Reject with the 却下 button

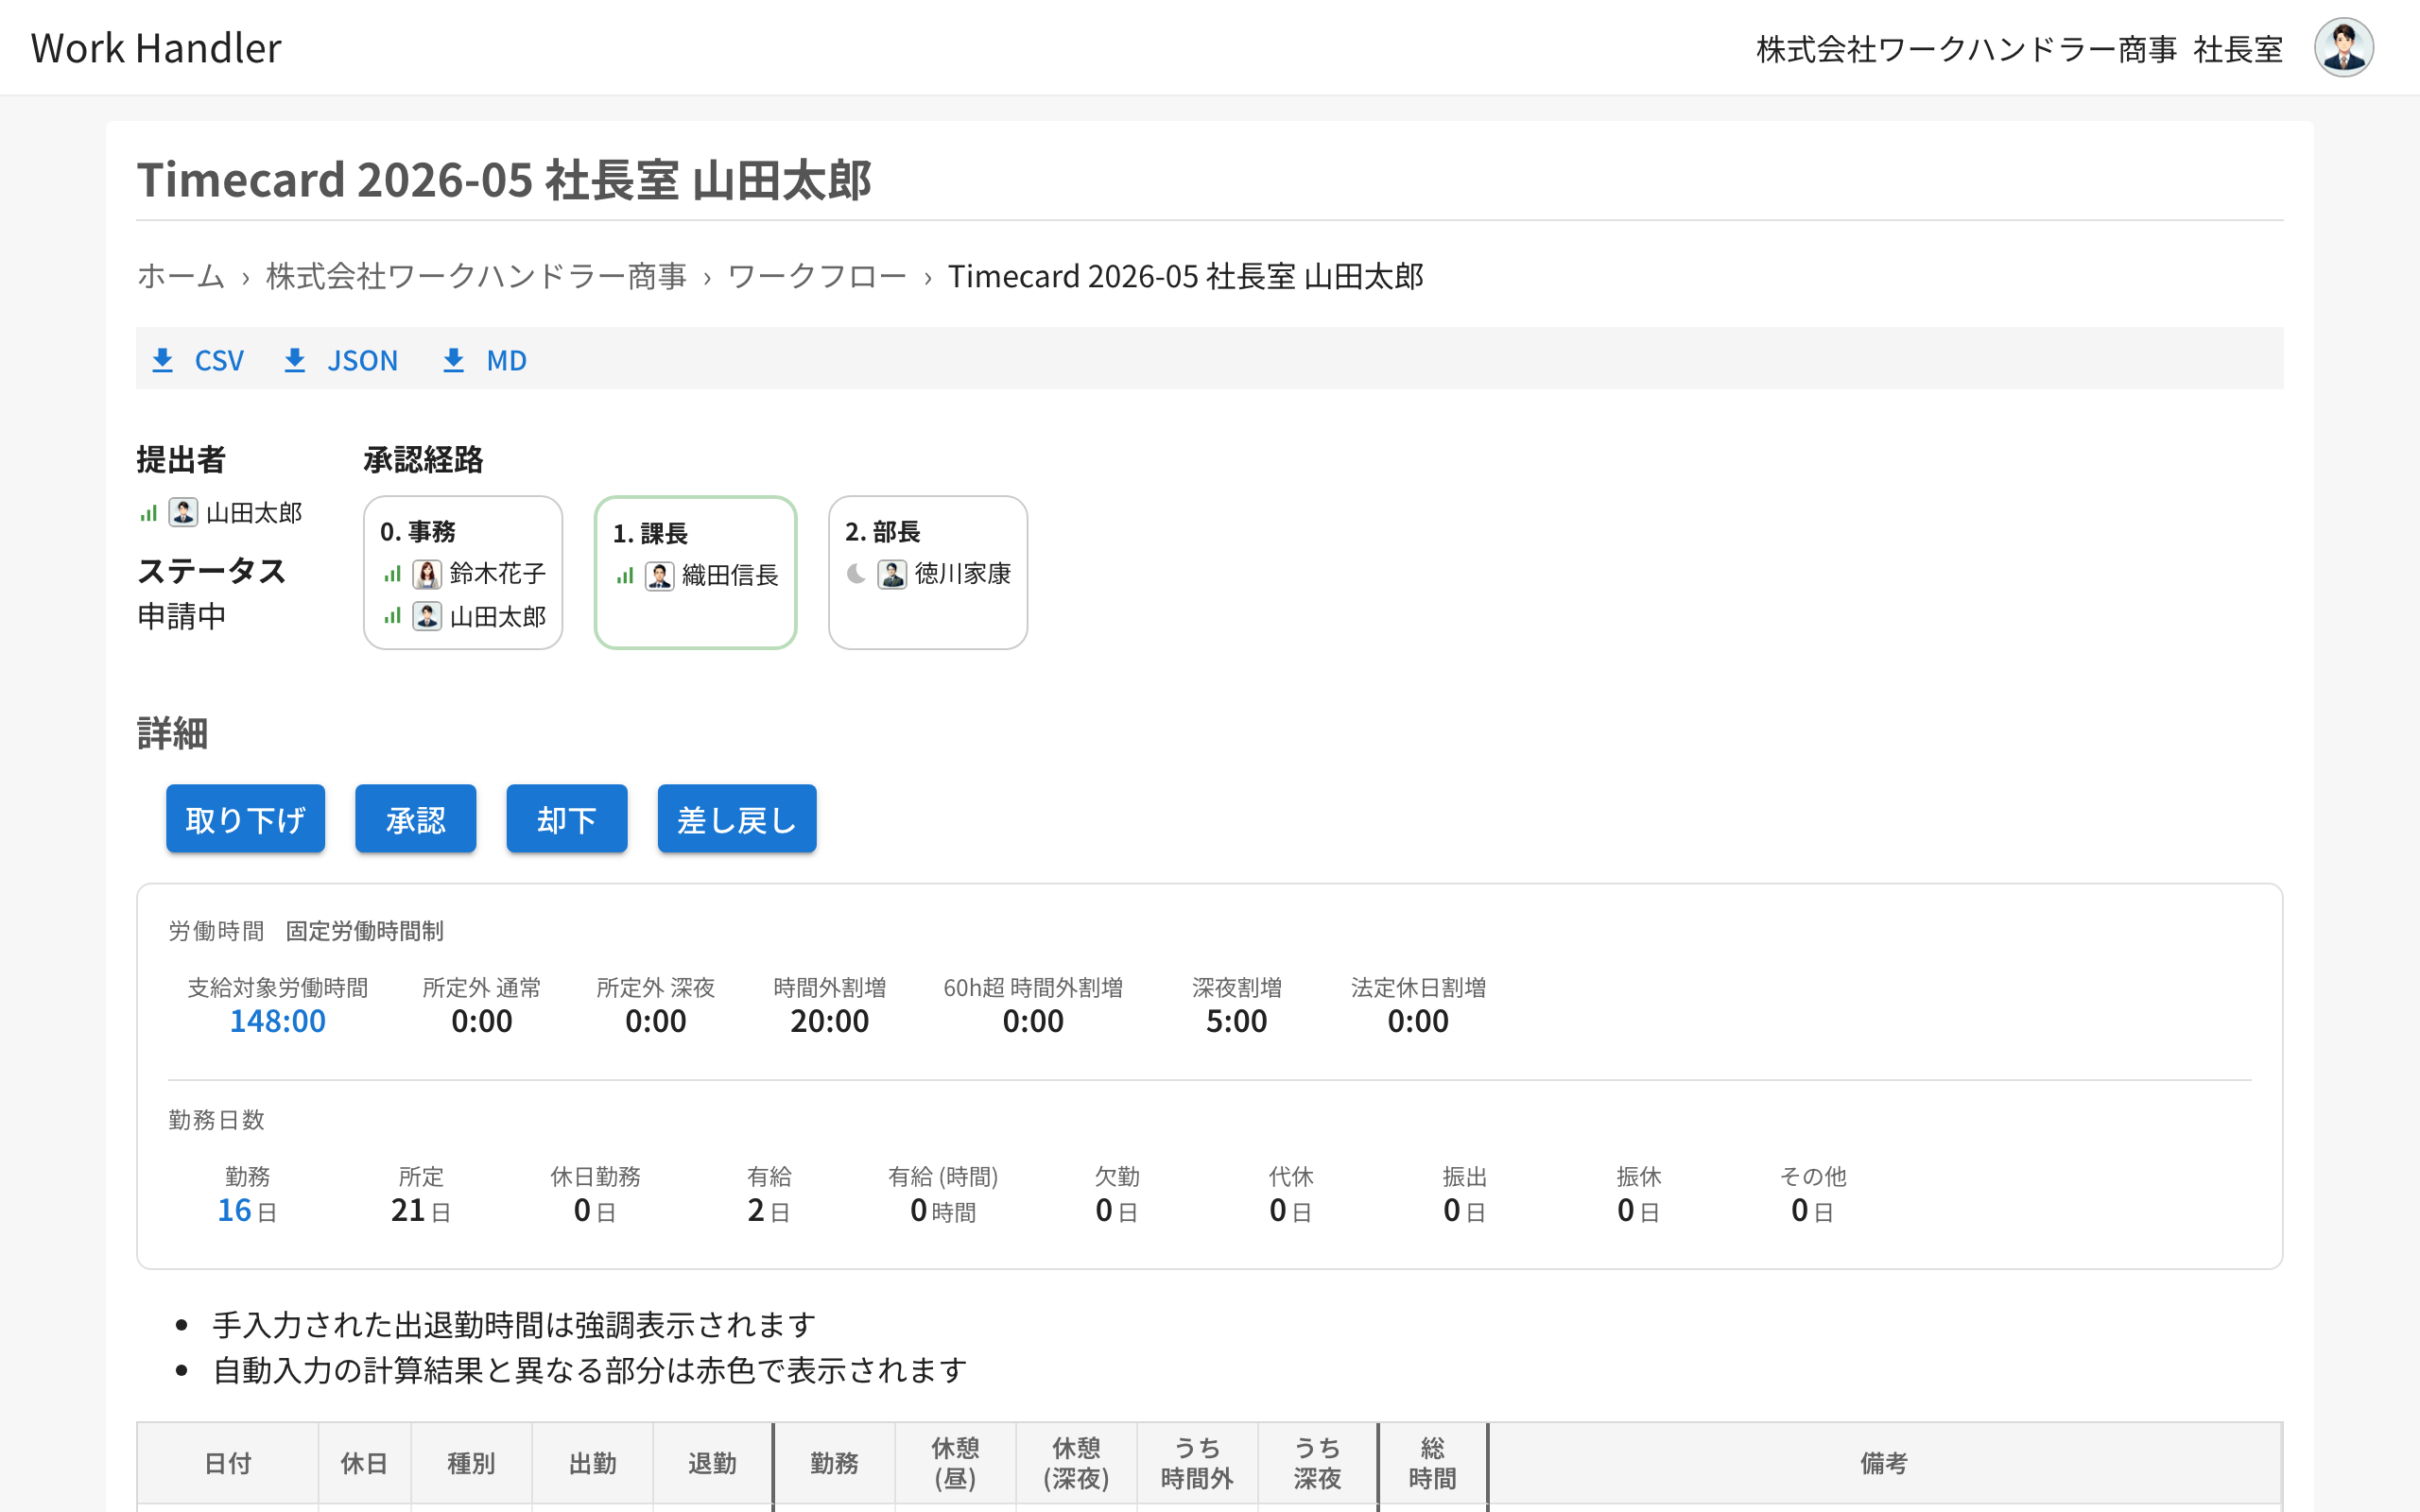tap(566, 819)
